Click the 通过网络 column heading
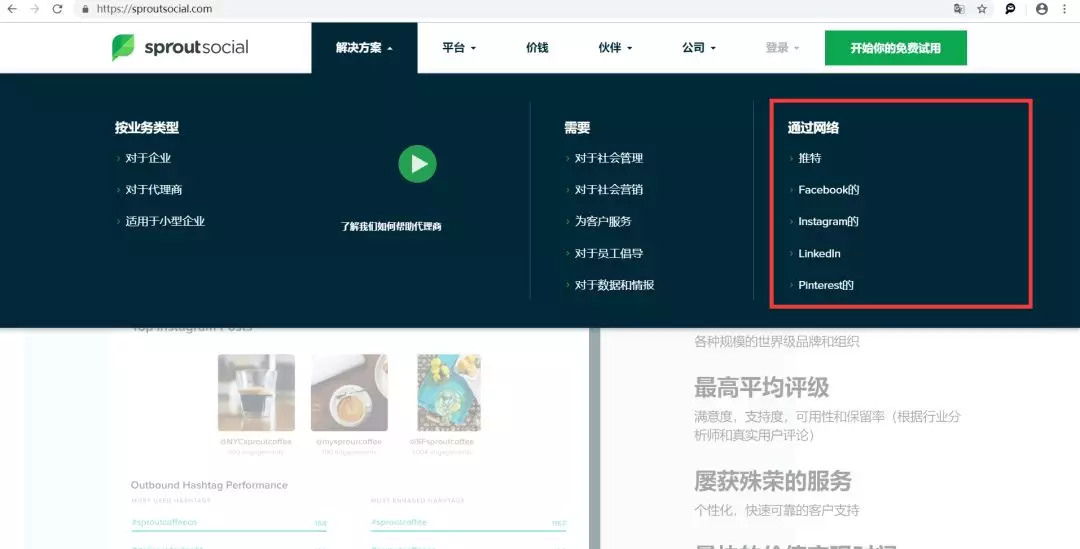The width and height of the screenshot is (1080, 549). pos(813,127)
